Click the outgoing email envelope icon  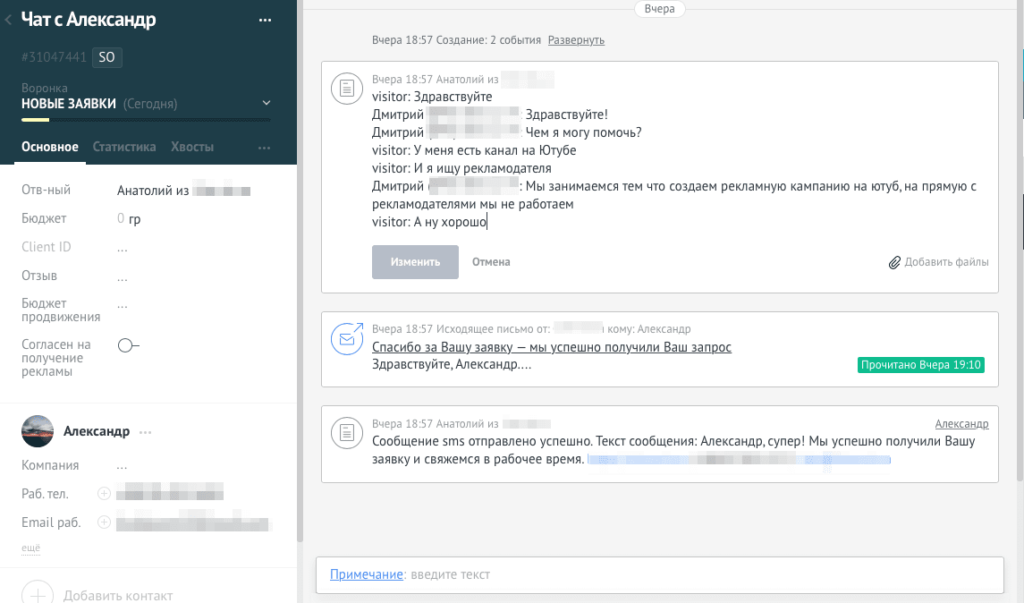tap(347, 338)
